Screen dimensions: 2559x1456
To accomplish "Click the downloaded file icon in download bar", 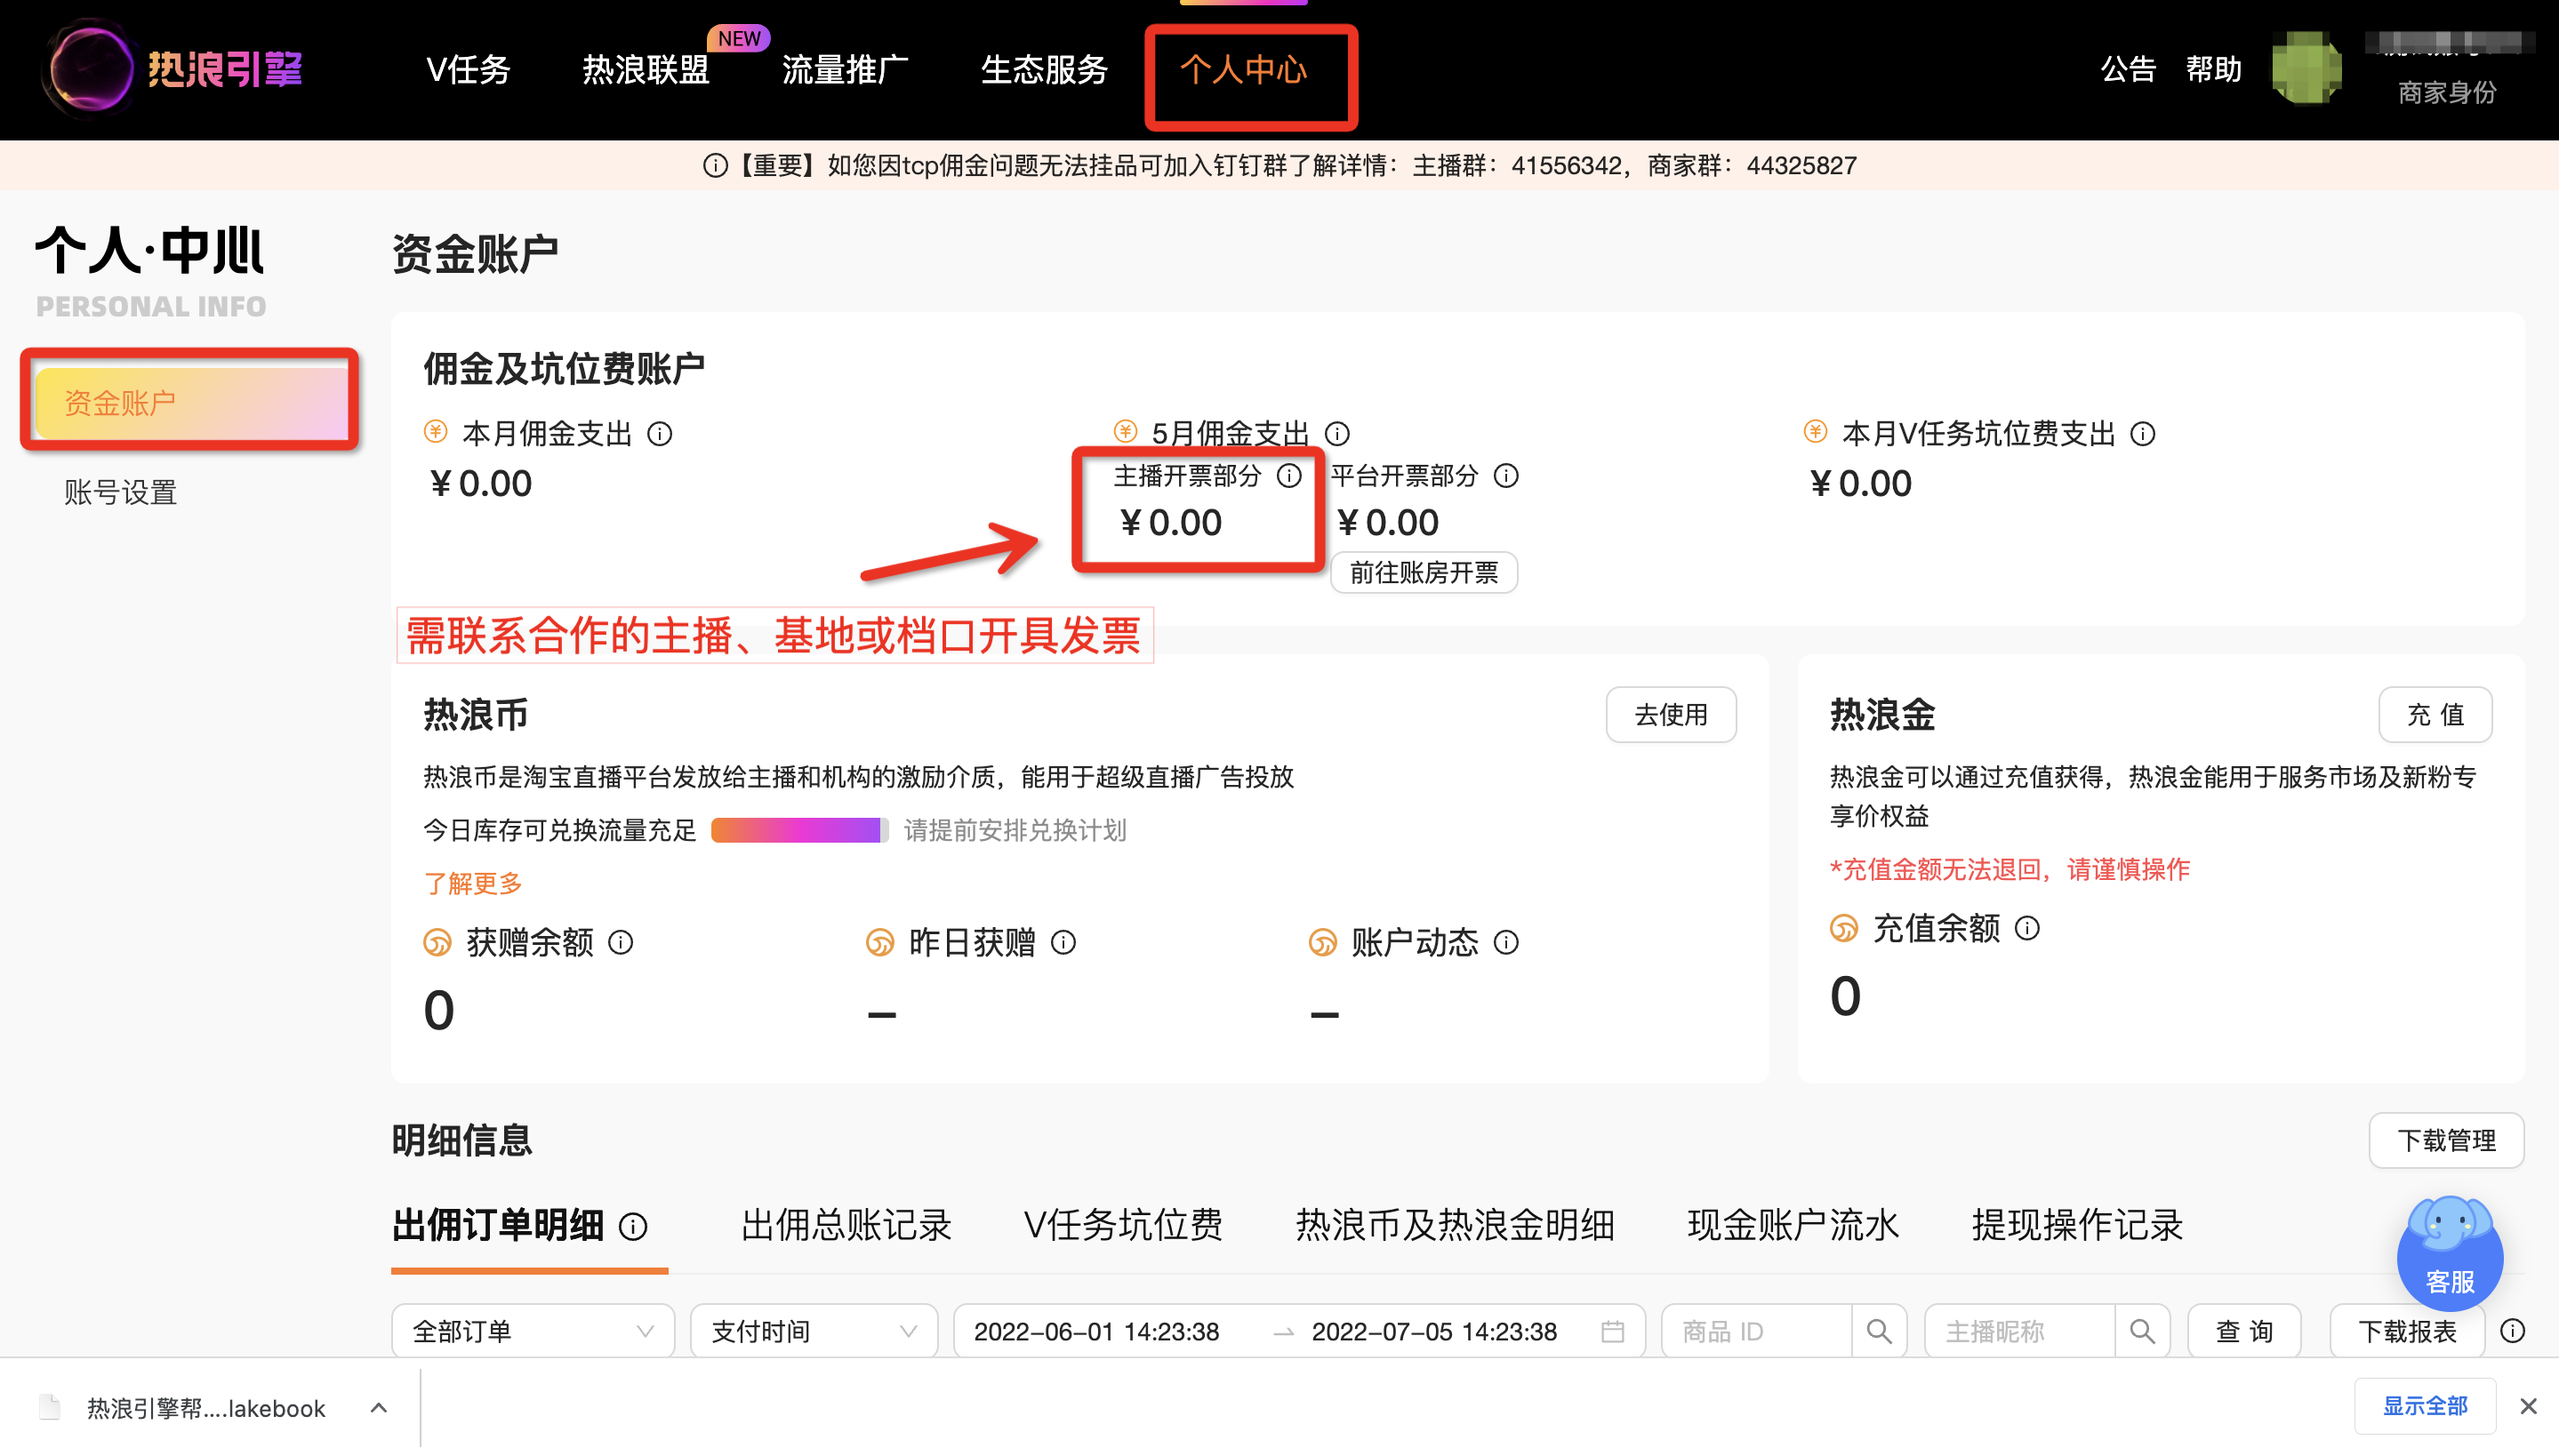I will click(x=50, y=1407).
